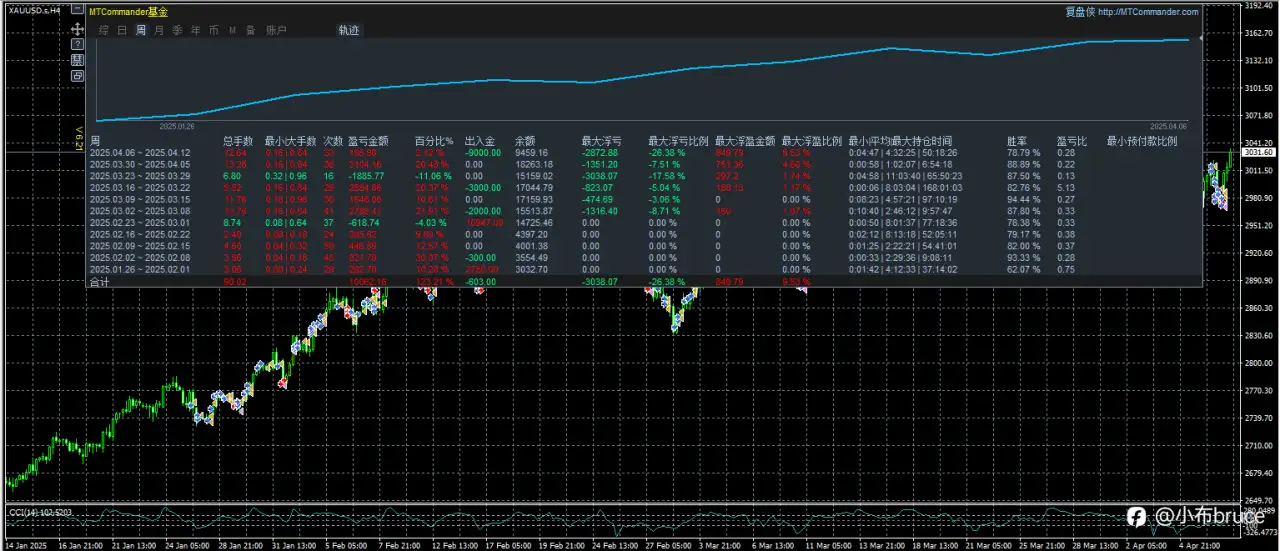Select the 周 weekly tab

click(141, 30)
